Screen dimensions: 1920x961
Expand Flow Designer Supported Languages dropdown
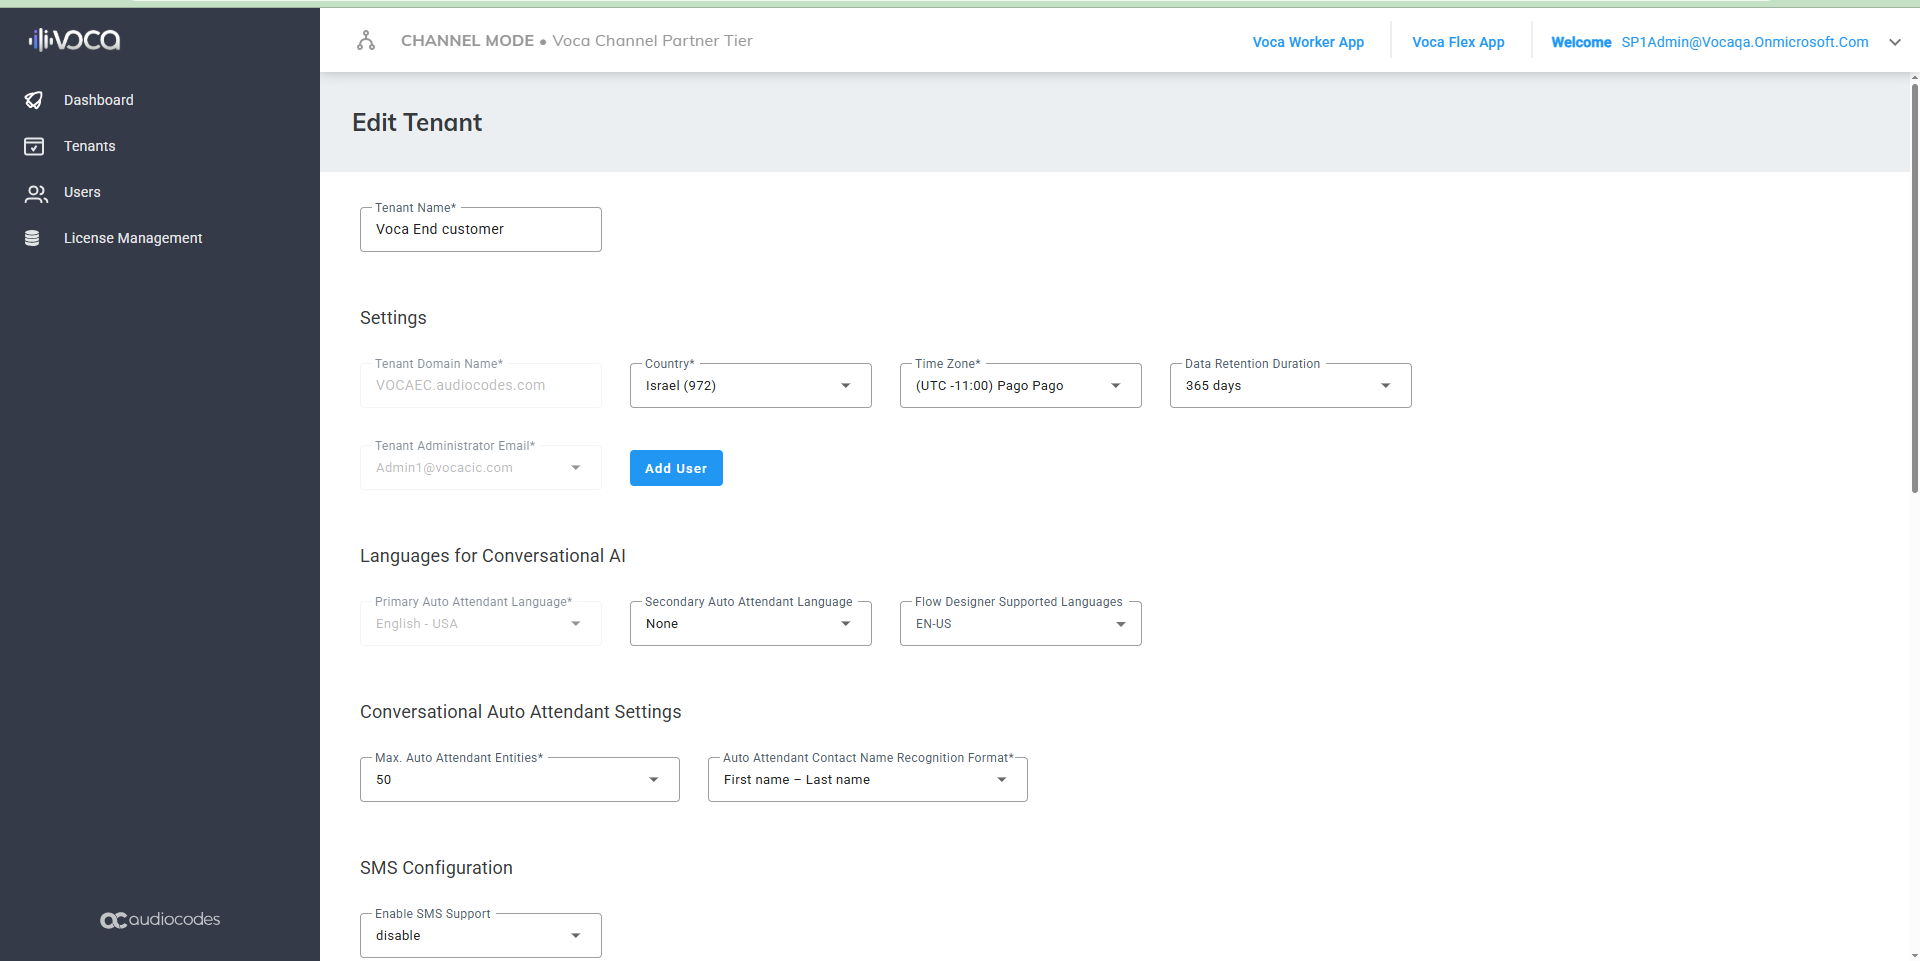[x=1020, y=624]
